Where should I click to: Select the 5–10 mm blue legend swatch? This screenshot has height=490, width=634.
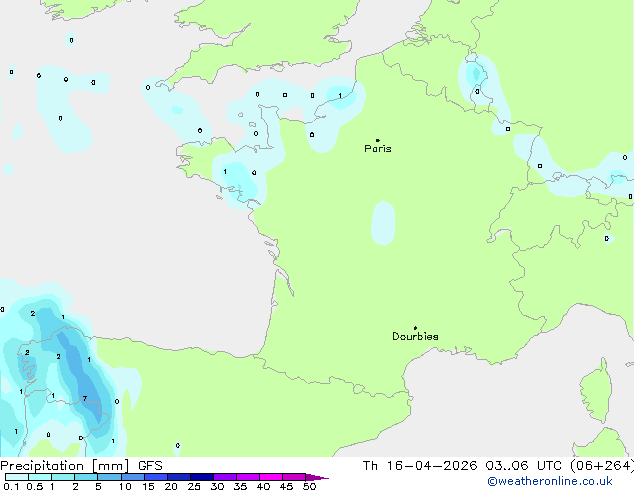110,477
